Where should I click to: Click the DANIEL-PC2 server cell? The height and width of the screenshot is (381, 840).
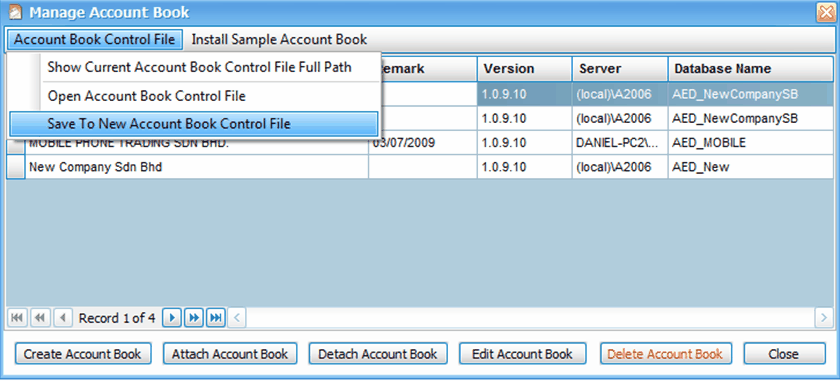[620, 144]
